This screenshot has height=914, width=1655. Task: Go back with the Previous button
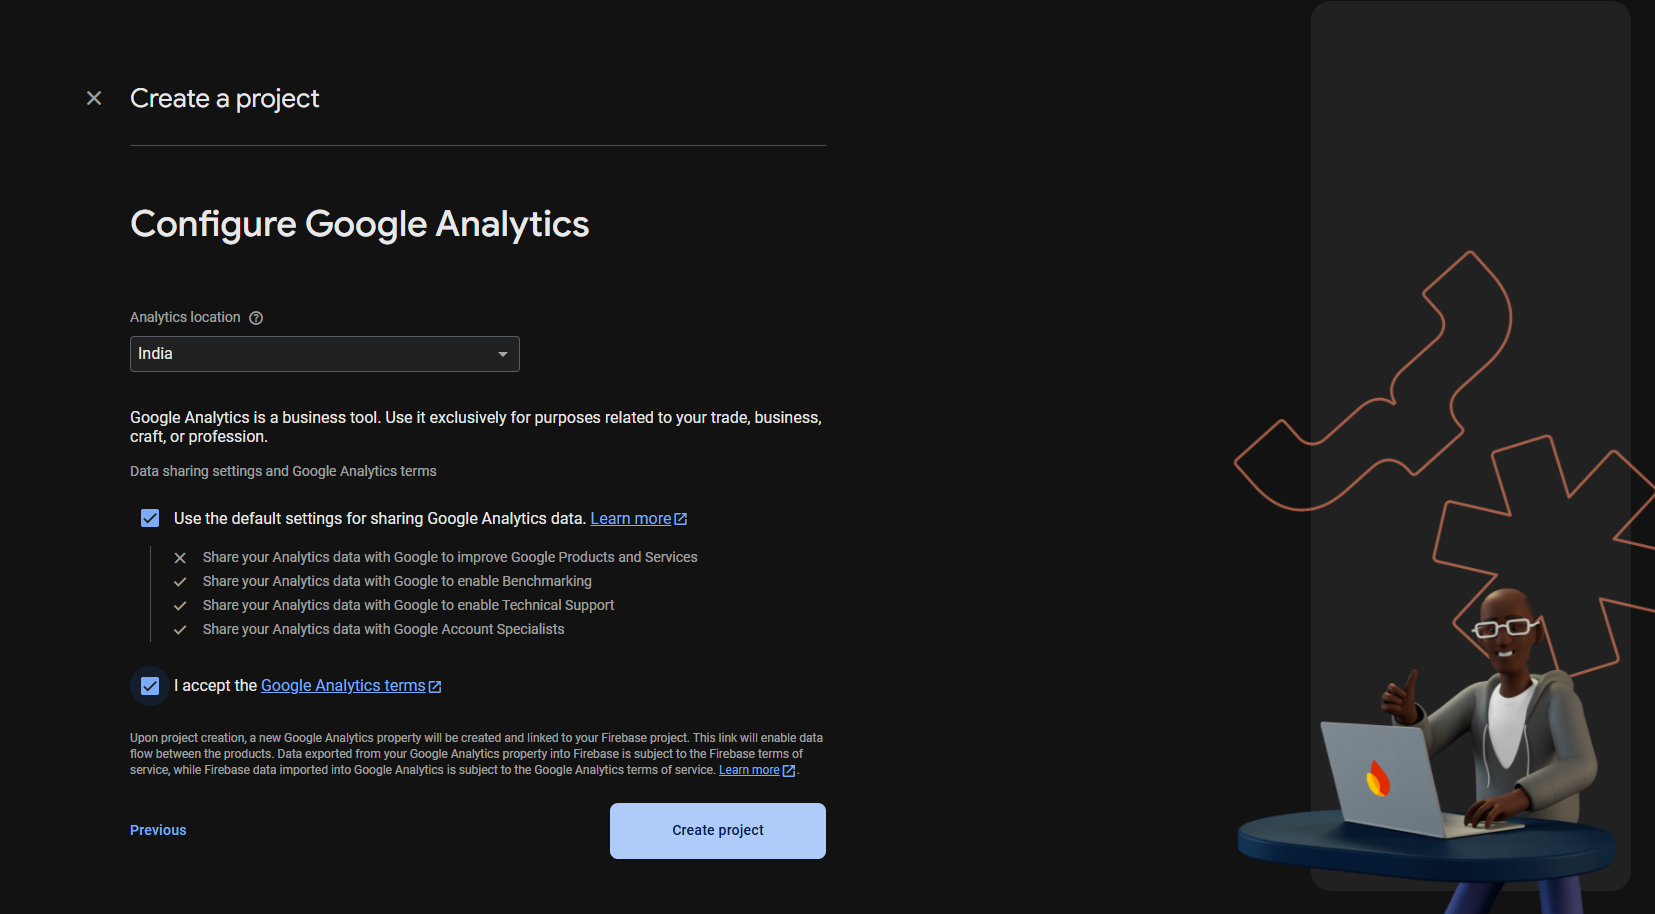point(158,830)
